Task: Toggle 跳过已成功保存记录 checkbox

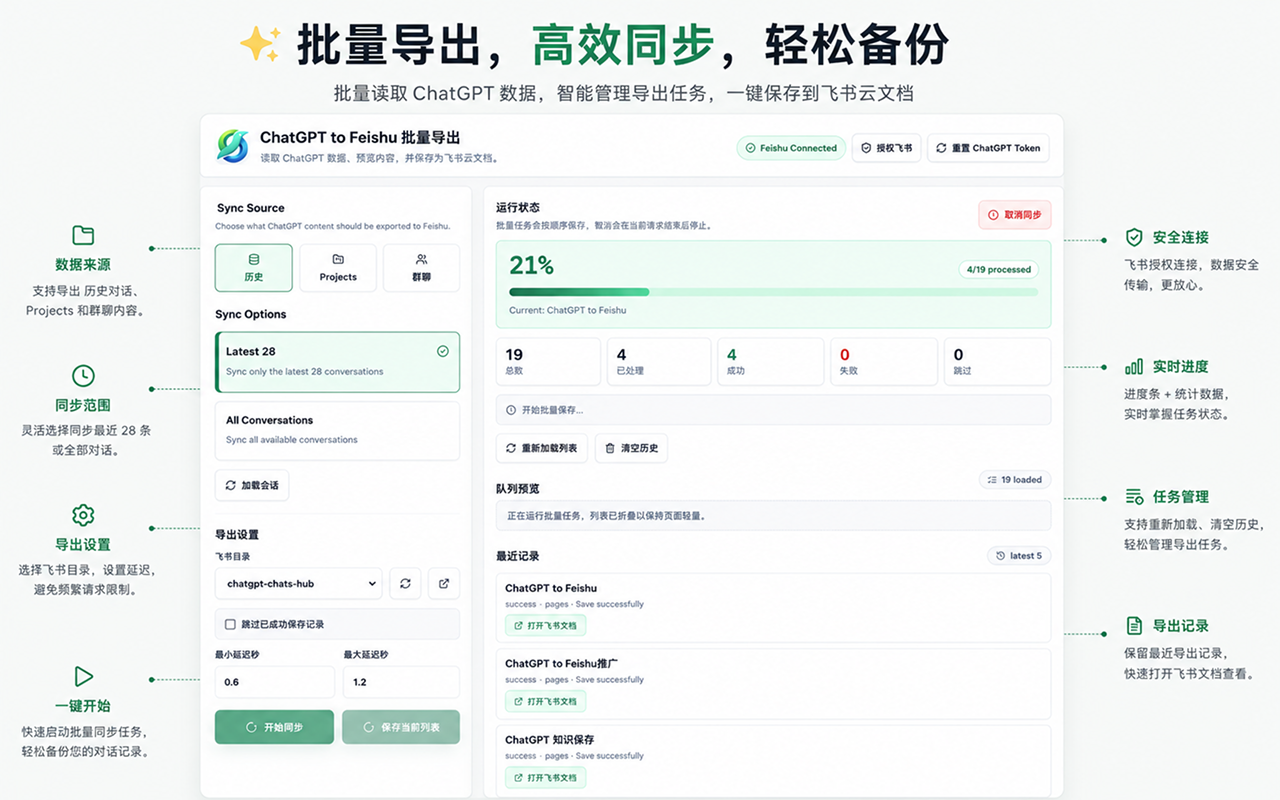Action: pos(230,624)
